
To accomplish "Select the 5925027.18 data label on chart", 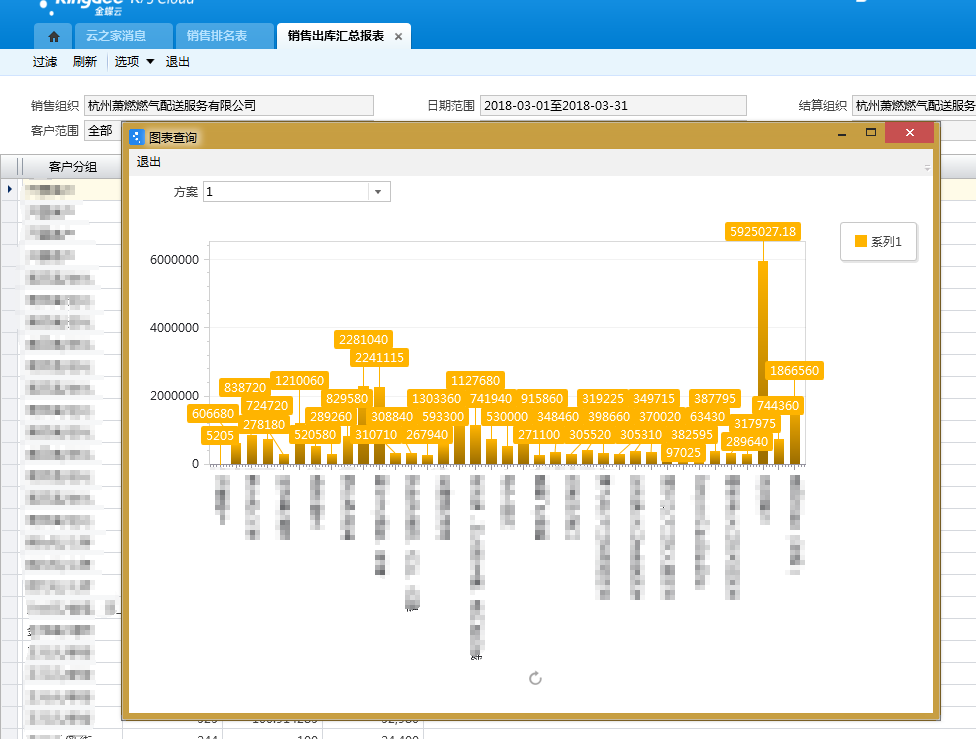I will click(763, 231).
